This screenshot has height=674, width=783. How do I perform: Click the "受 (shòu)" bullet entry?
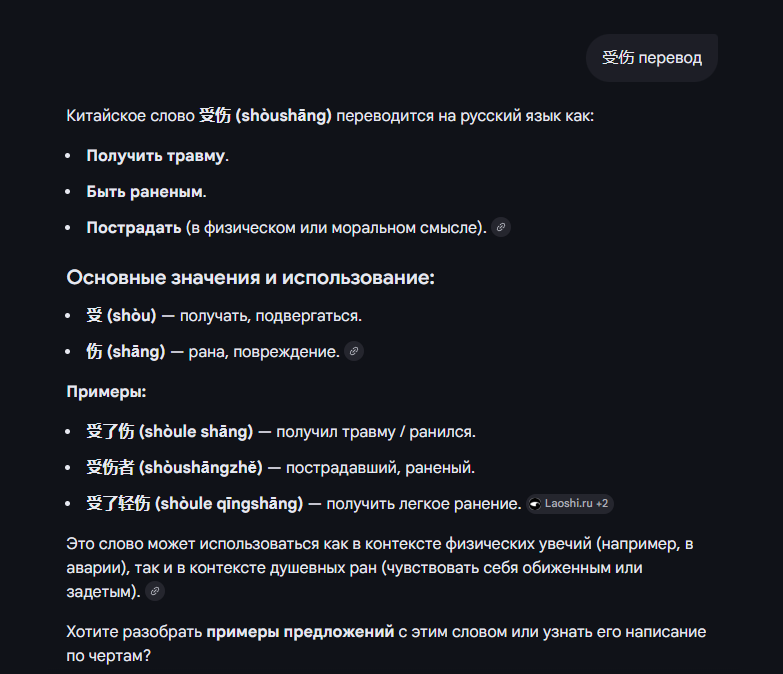121,316
